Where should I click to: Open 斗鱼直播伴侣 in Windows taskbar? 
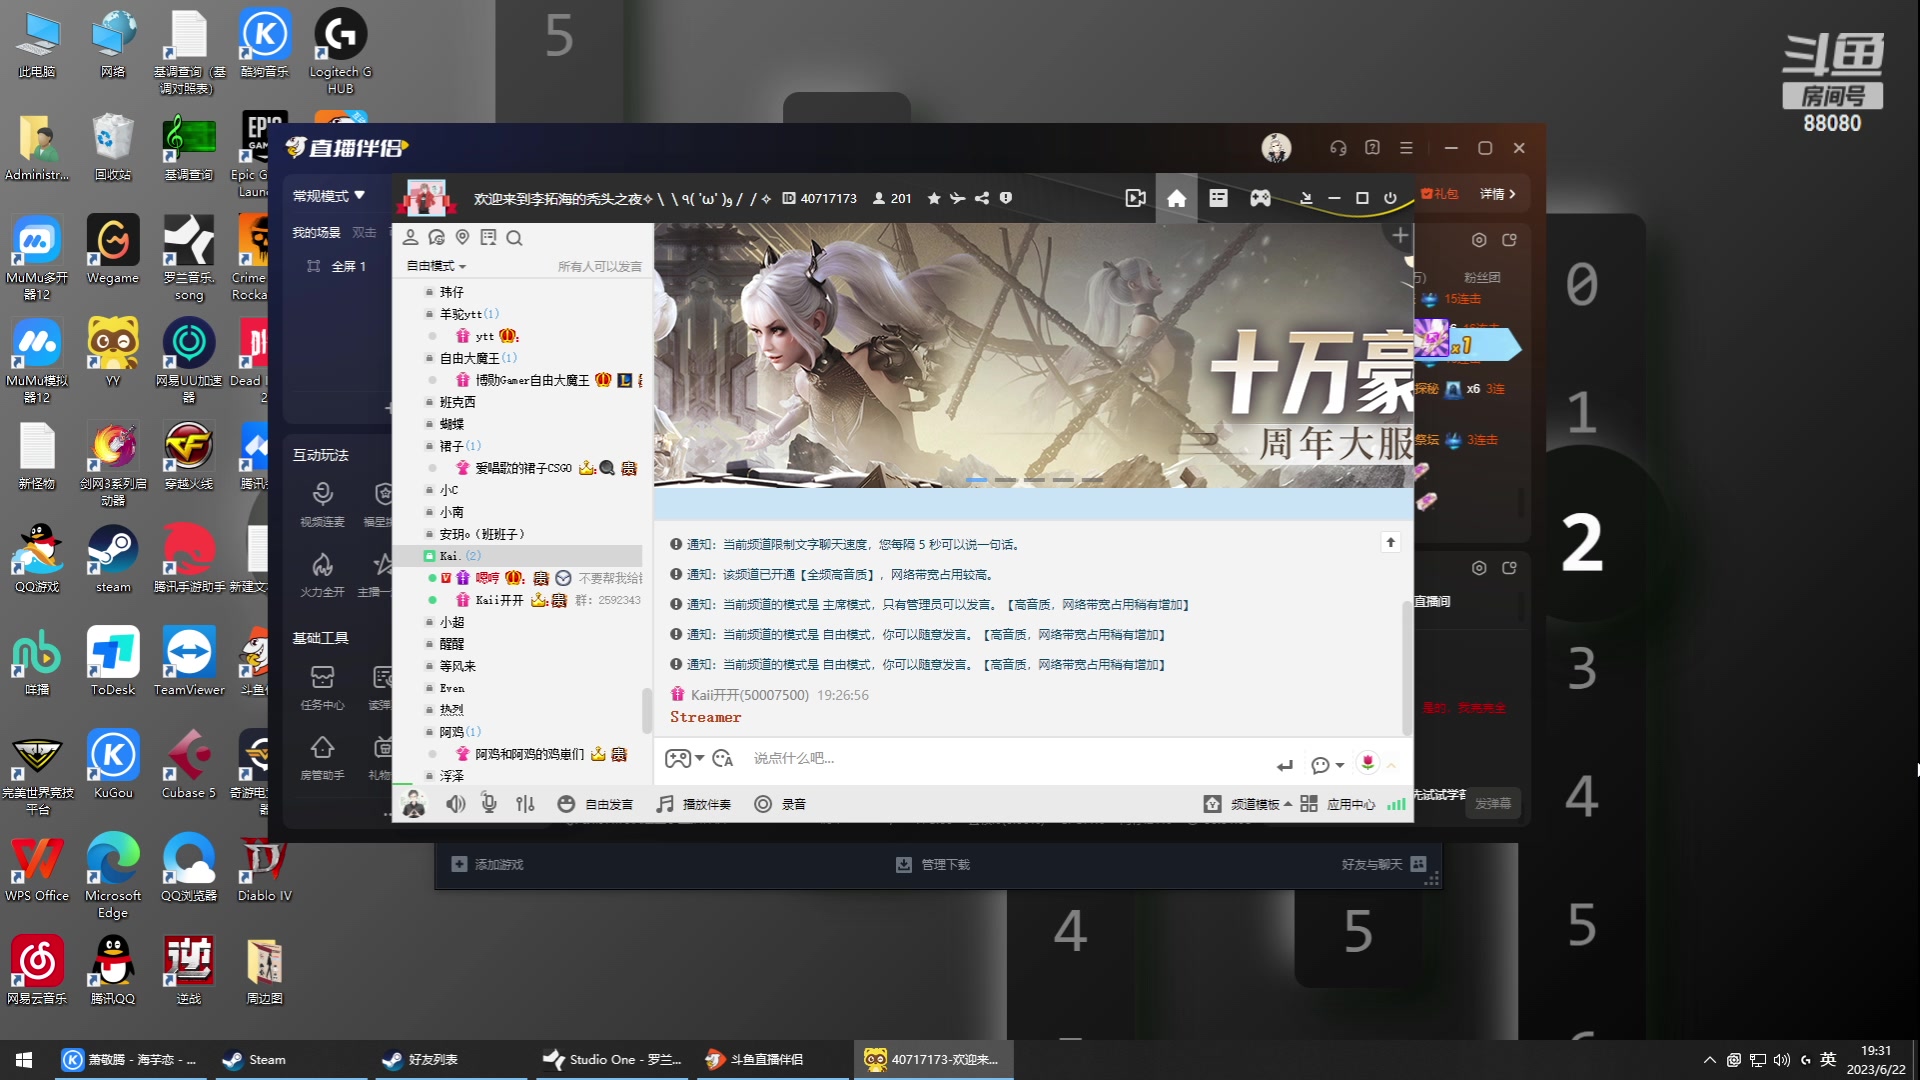[x=756, y=1060]
